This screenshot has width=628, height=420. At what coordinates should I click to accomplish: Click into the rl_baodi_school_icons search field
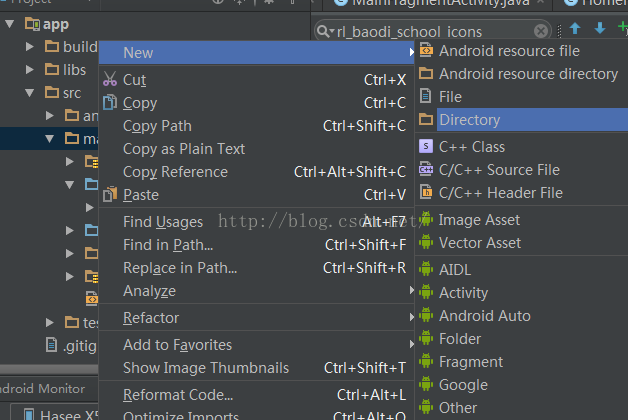[430, 31]
